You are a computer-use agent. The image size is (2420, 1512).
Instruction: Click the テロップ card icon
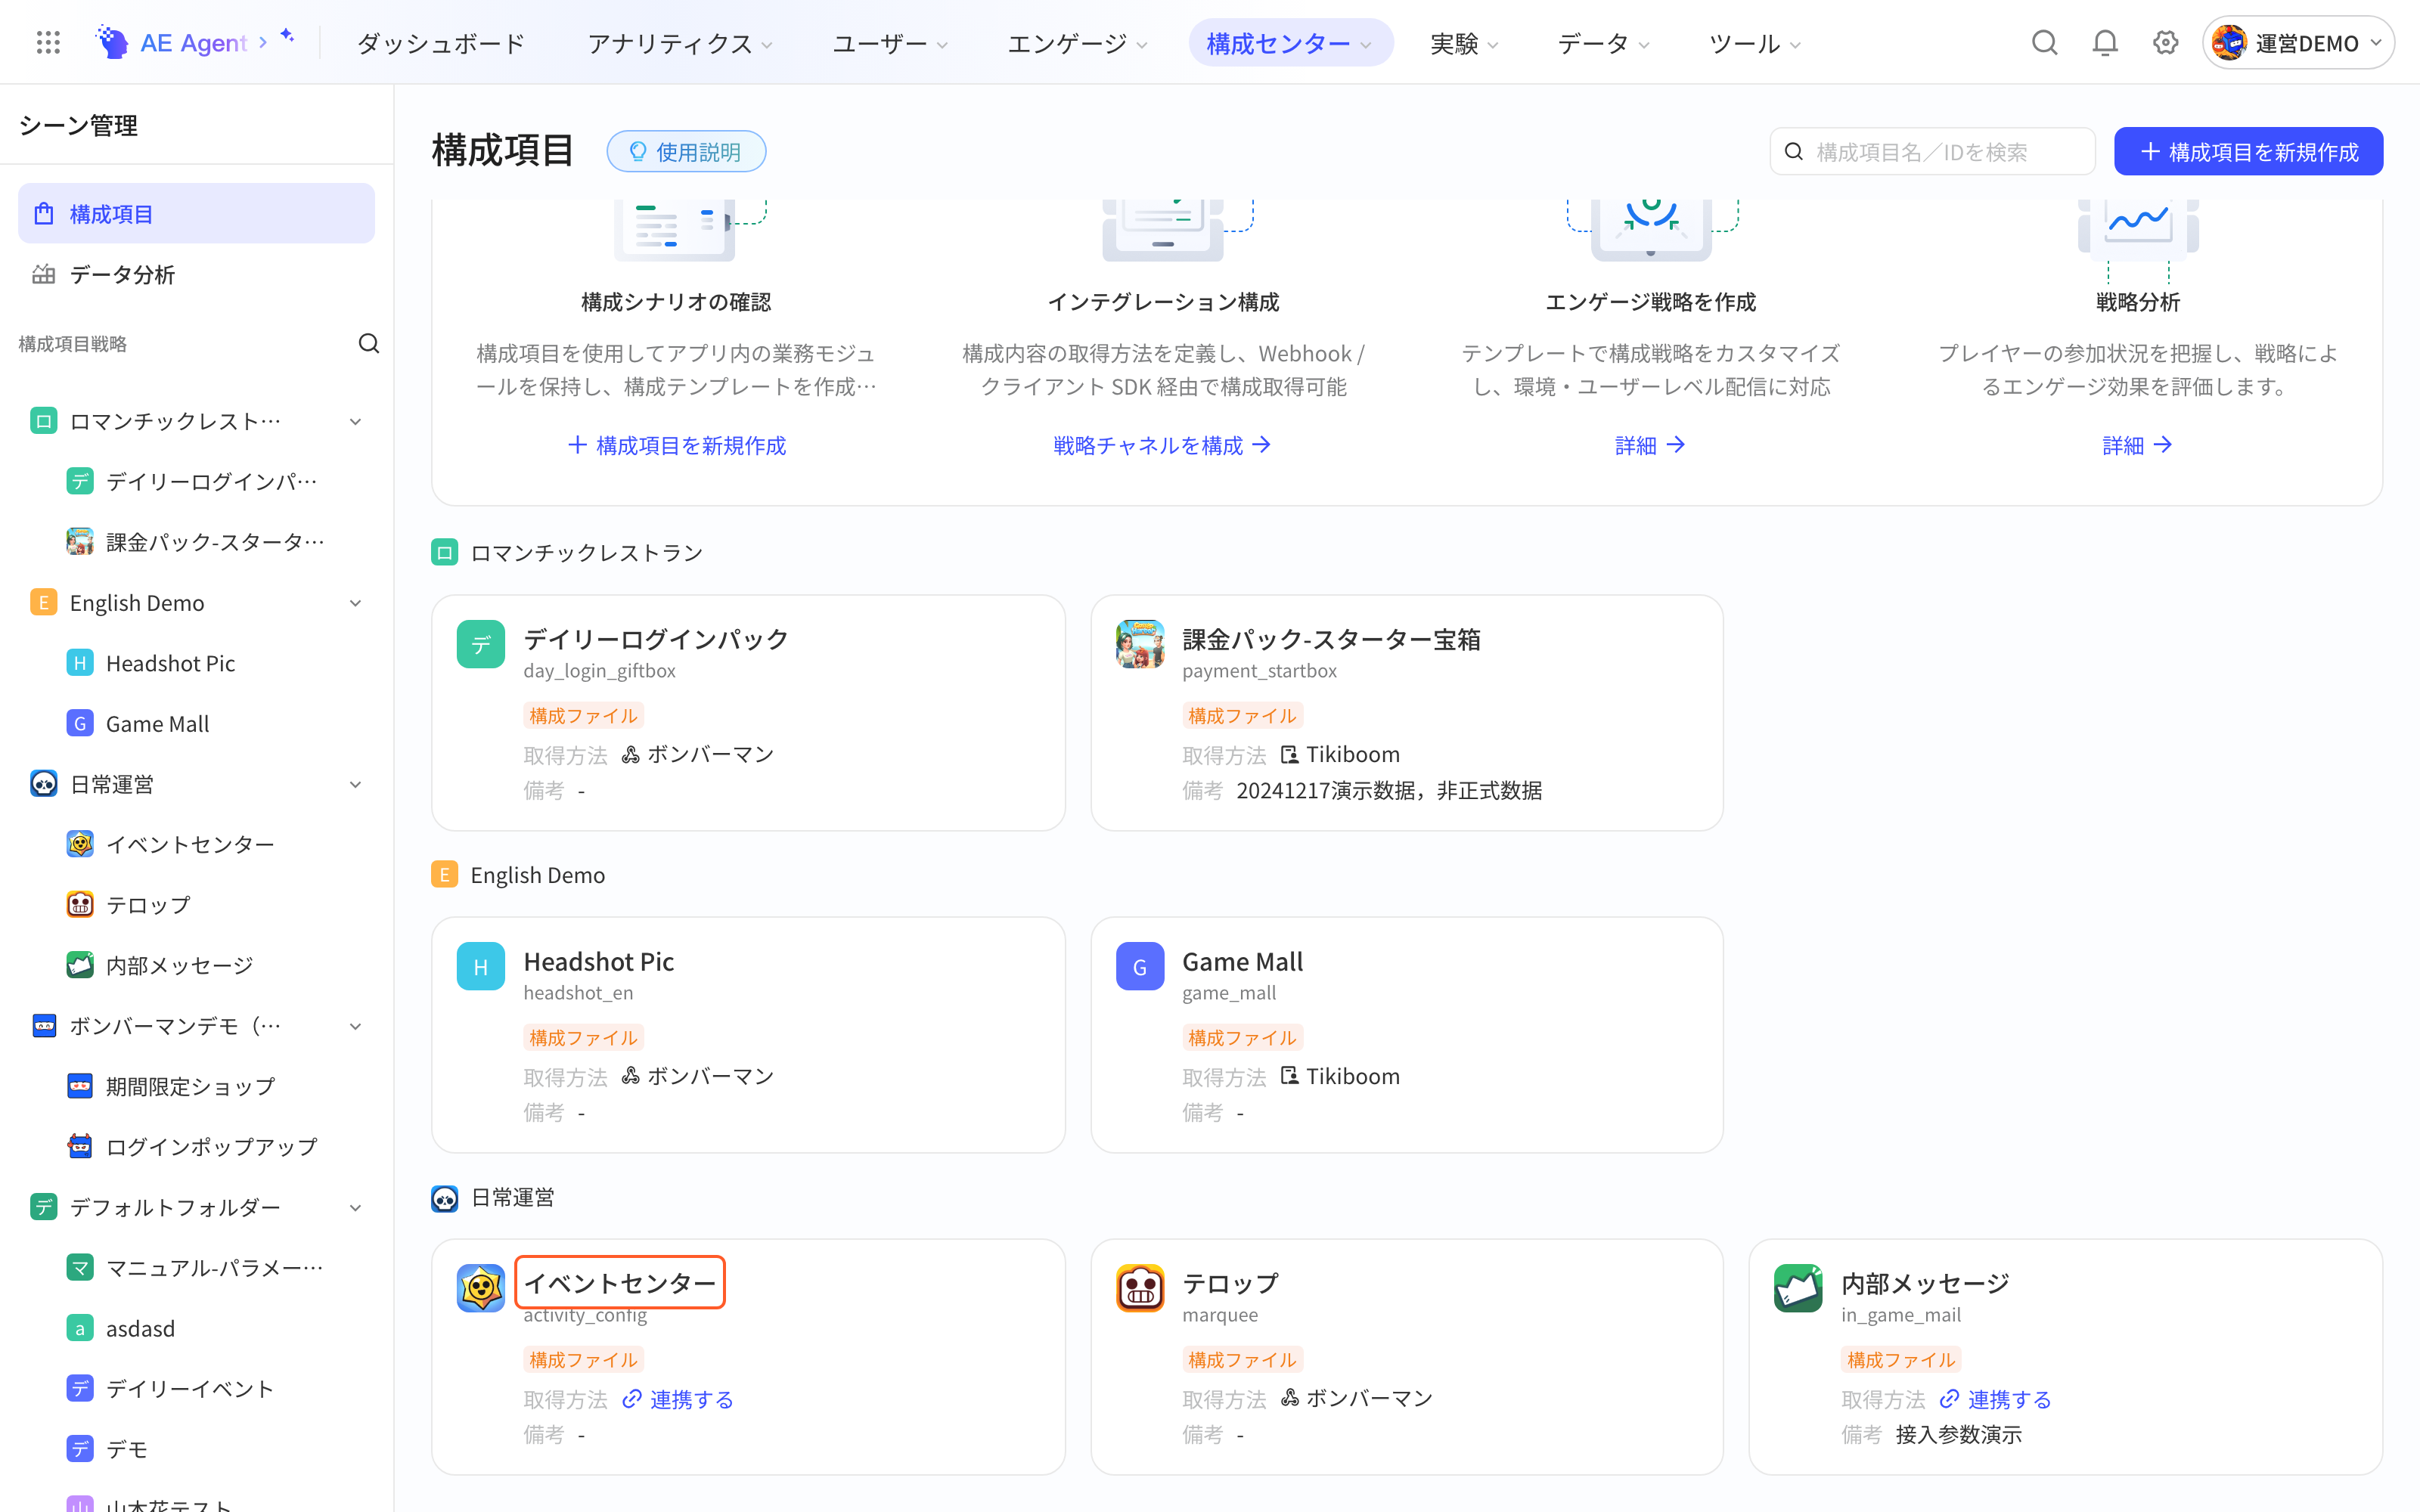[x=1140, y=1288]
